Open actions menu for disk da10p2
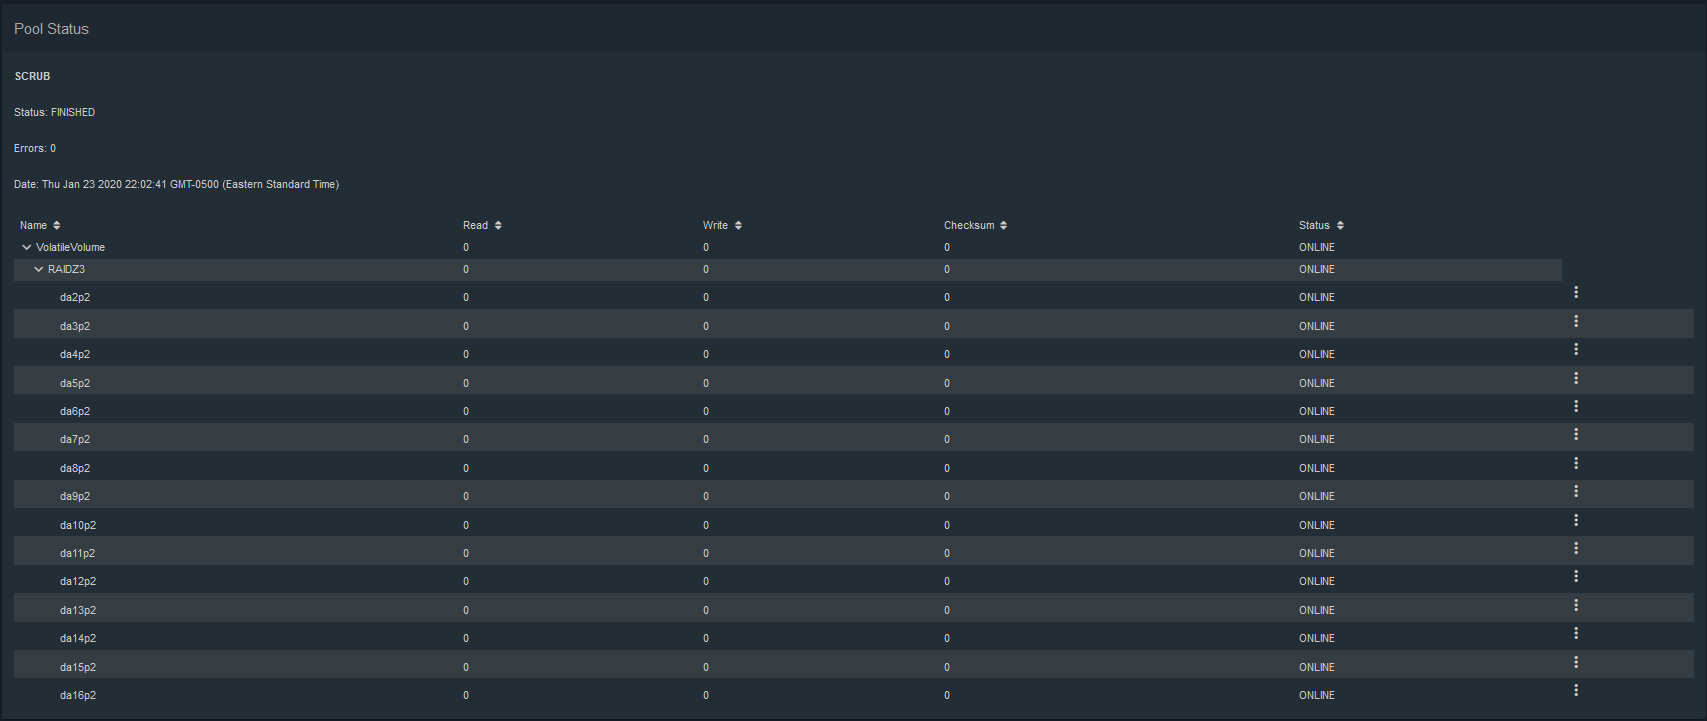This screenshot has height=721, width=1707. [x=1576, y=520]
